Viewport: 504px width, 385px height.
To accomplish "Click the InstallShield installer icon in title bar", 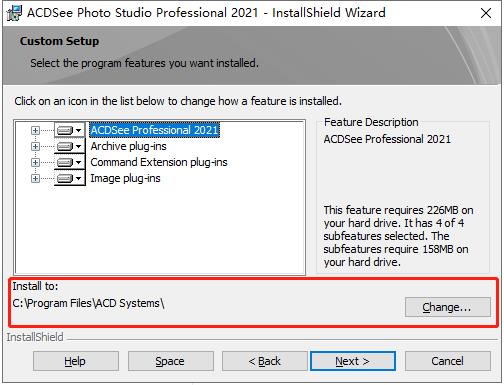I will [14, 13].
